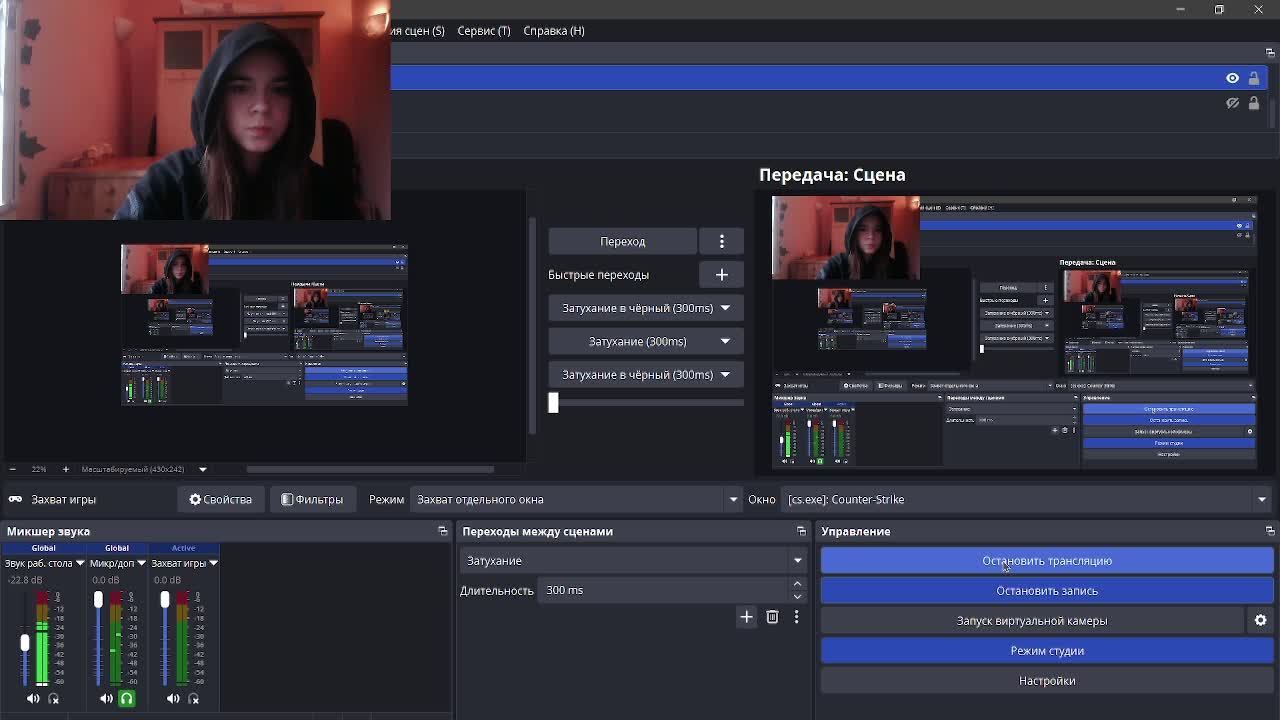Undock the sources panel at top right
Screen dimensions: 1280x720
[x=1270, y=53]
